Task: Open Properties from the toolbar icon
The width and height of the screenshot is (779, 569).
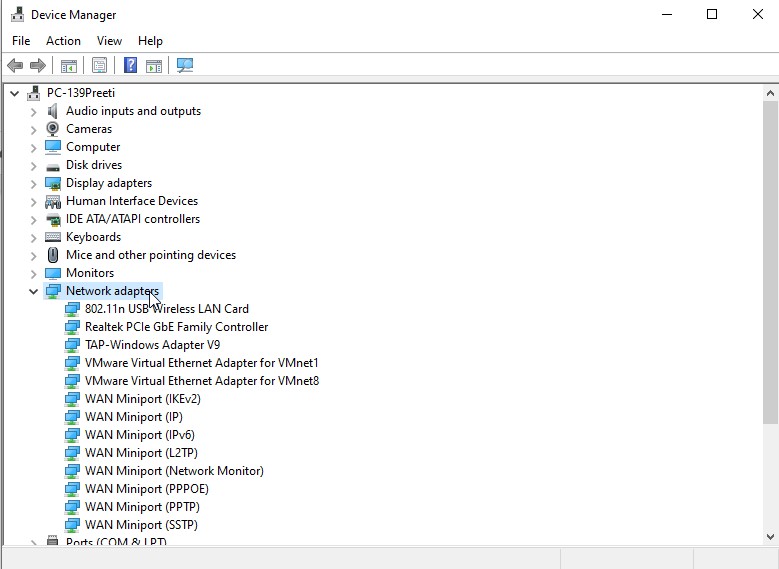Action: pyautogui.click(x=99, y=66)
